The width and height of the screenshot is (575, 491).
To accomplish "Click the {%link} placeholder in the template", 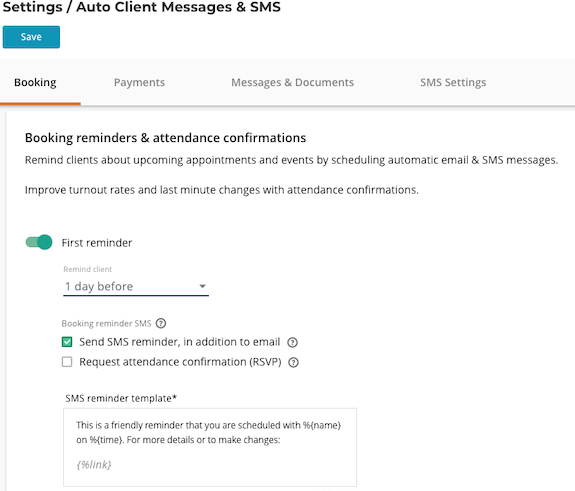I will pyautogui.click(x=94, y=465).
